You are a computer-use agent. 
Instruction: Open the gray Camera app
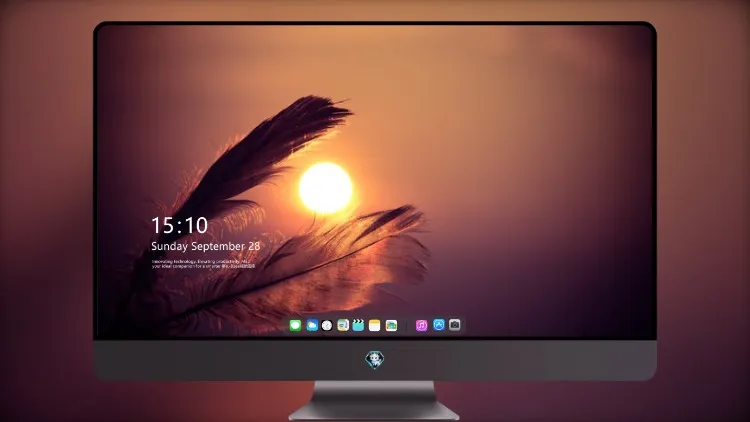[455, 325]
